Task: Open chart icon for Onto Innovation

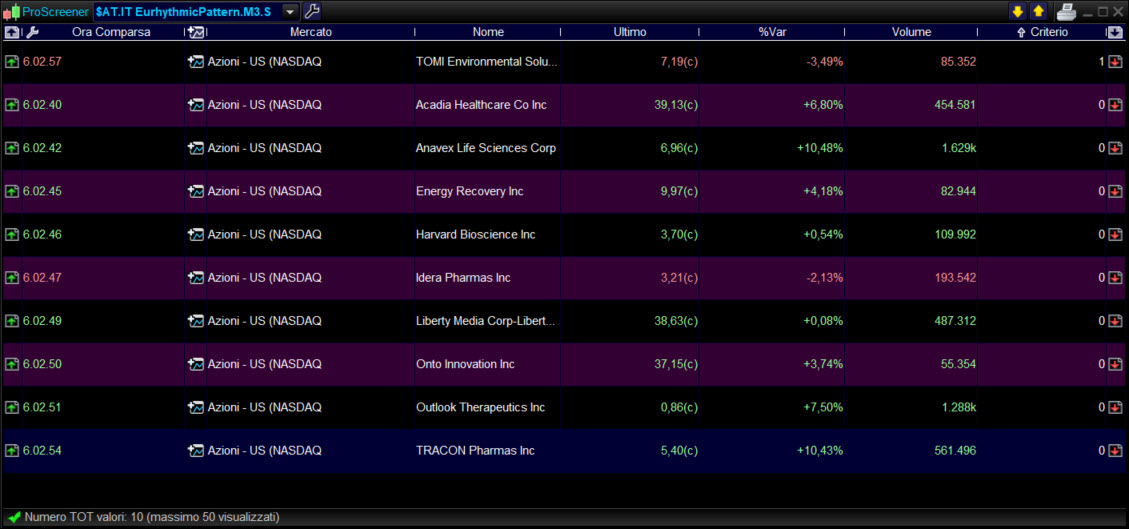Action: click(196, 364)
